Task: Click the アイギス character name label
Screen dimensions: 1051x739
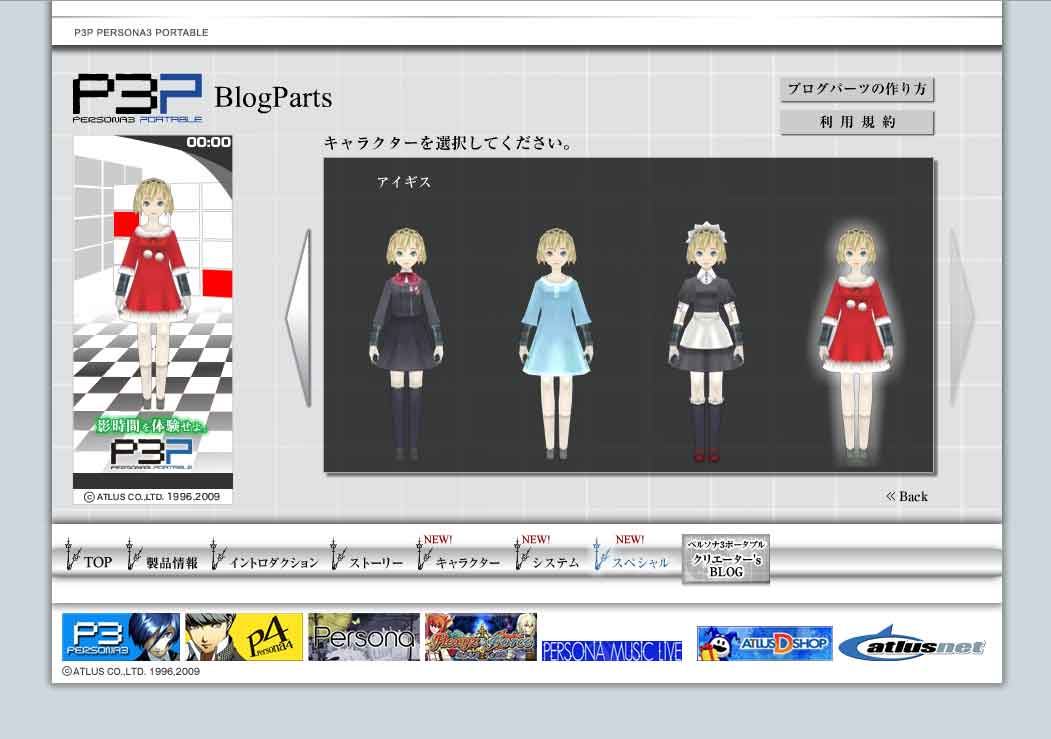Action: [404, 182]
